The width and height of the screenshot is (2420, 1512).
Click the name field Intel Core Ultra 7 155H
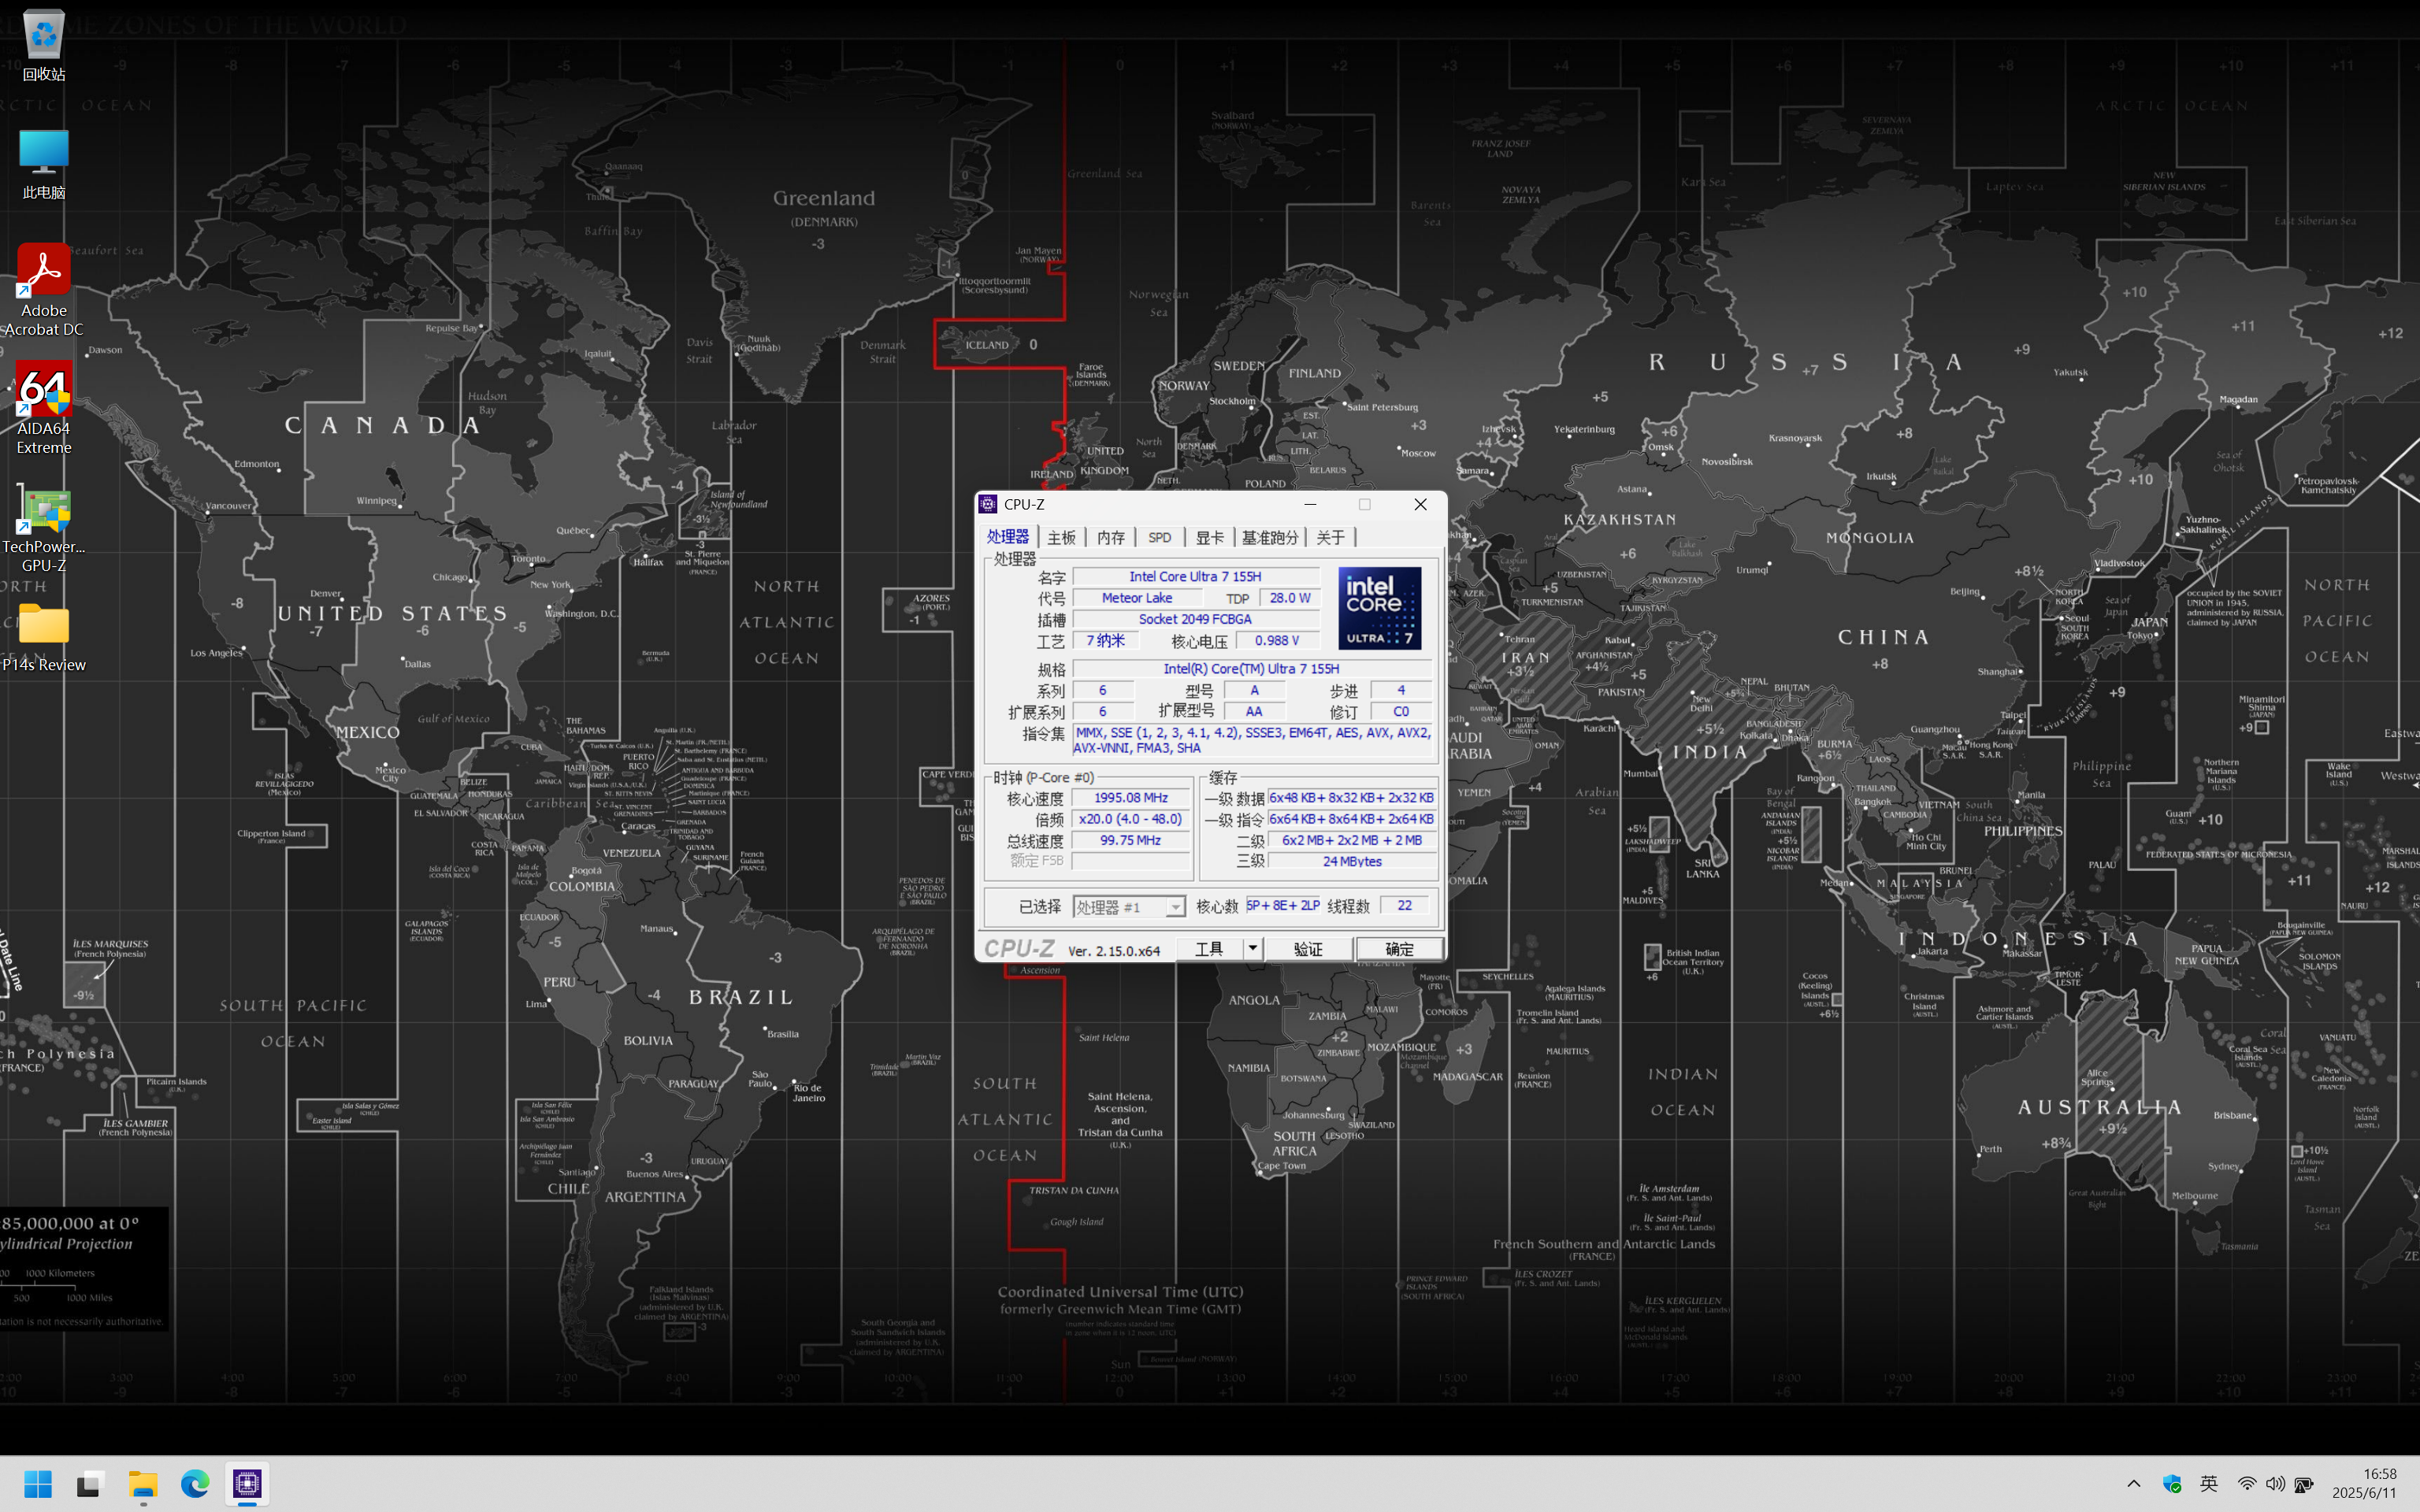(1196, 577)
